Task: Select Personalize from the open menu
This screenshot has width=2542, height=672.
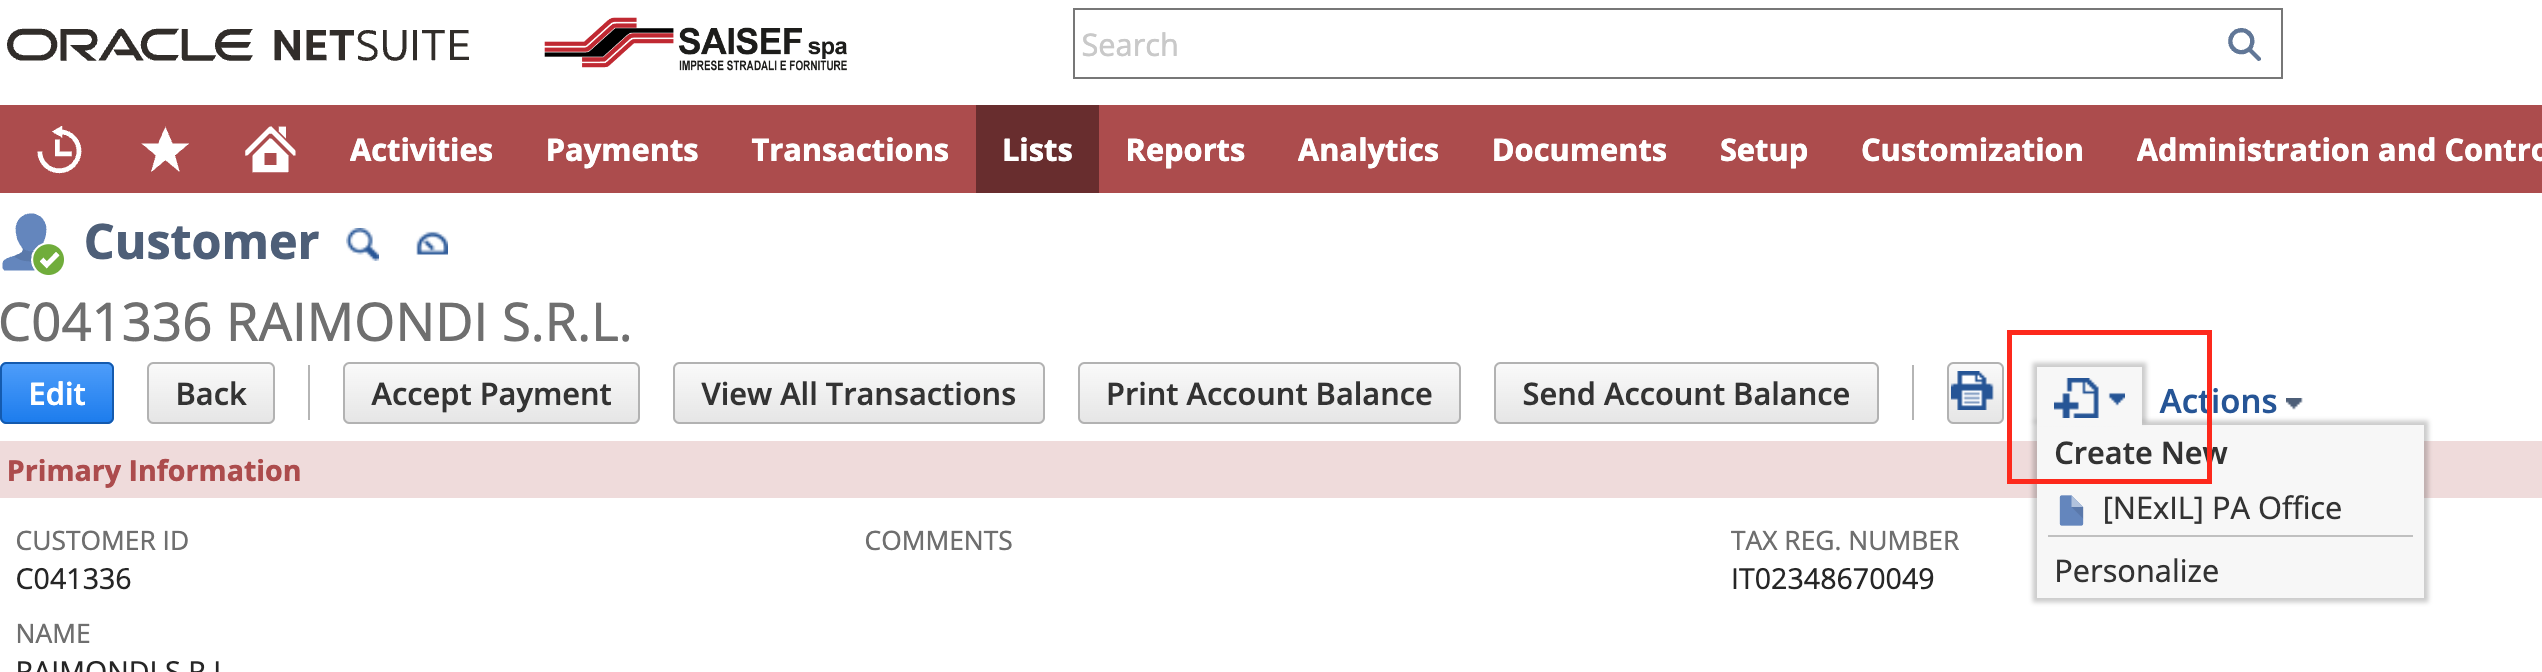Action: [x=2135, y=570]
